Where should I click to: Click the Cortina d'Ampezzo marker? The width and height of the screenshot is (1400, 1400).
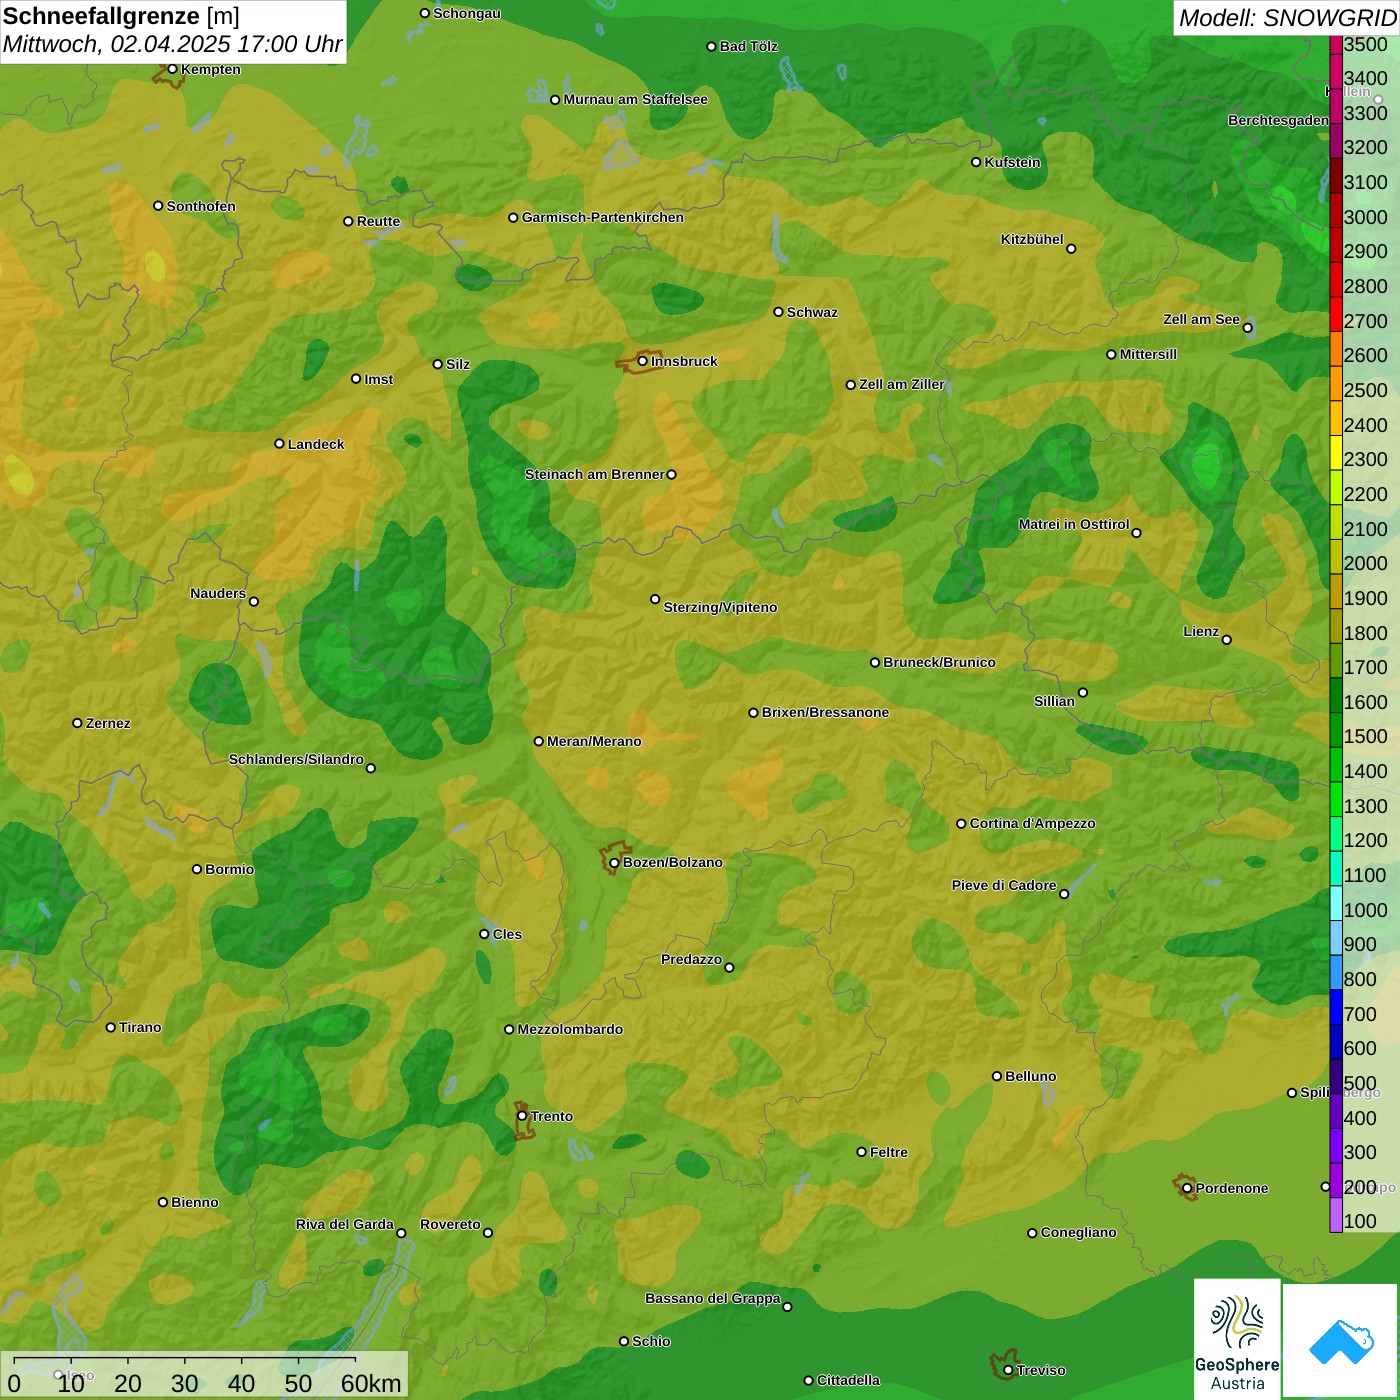(x=961, y=824)
